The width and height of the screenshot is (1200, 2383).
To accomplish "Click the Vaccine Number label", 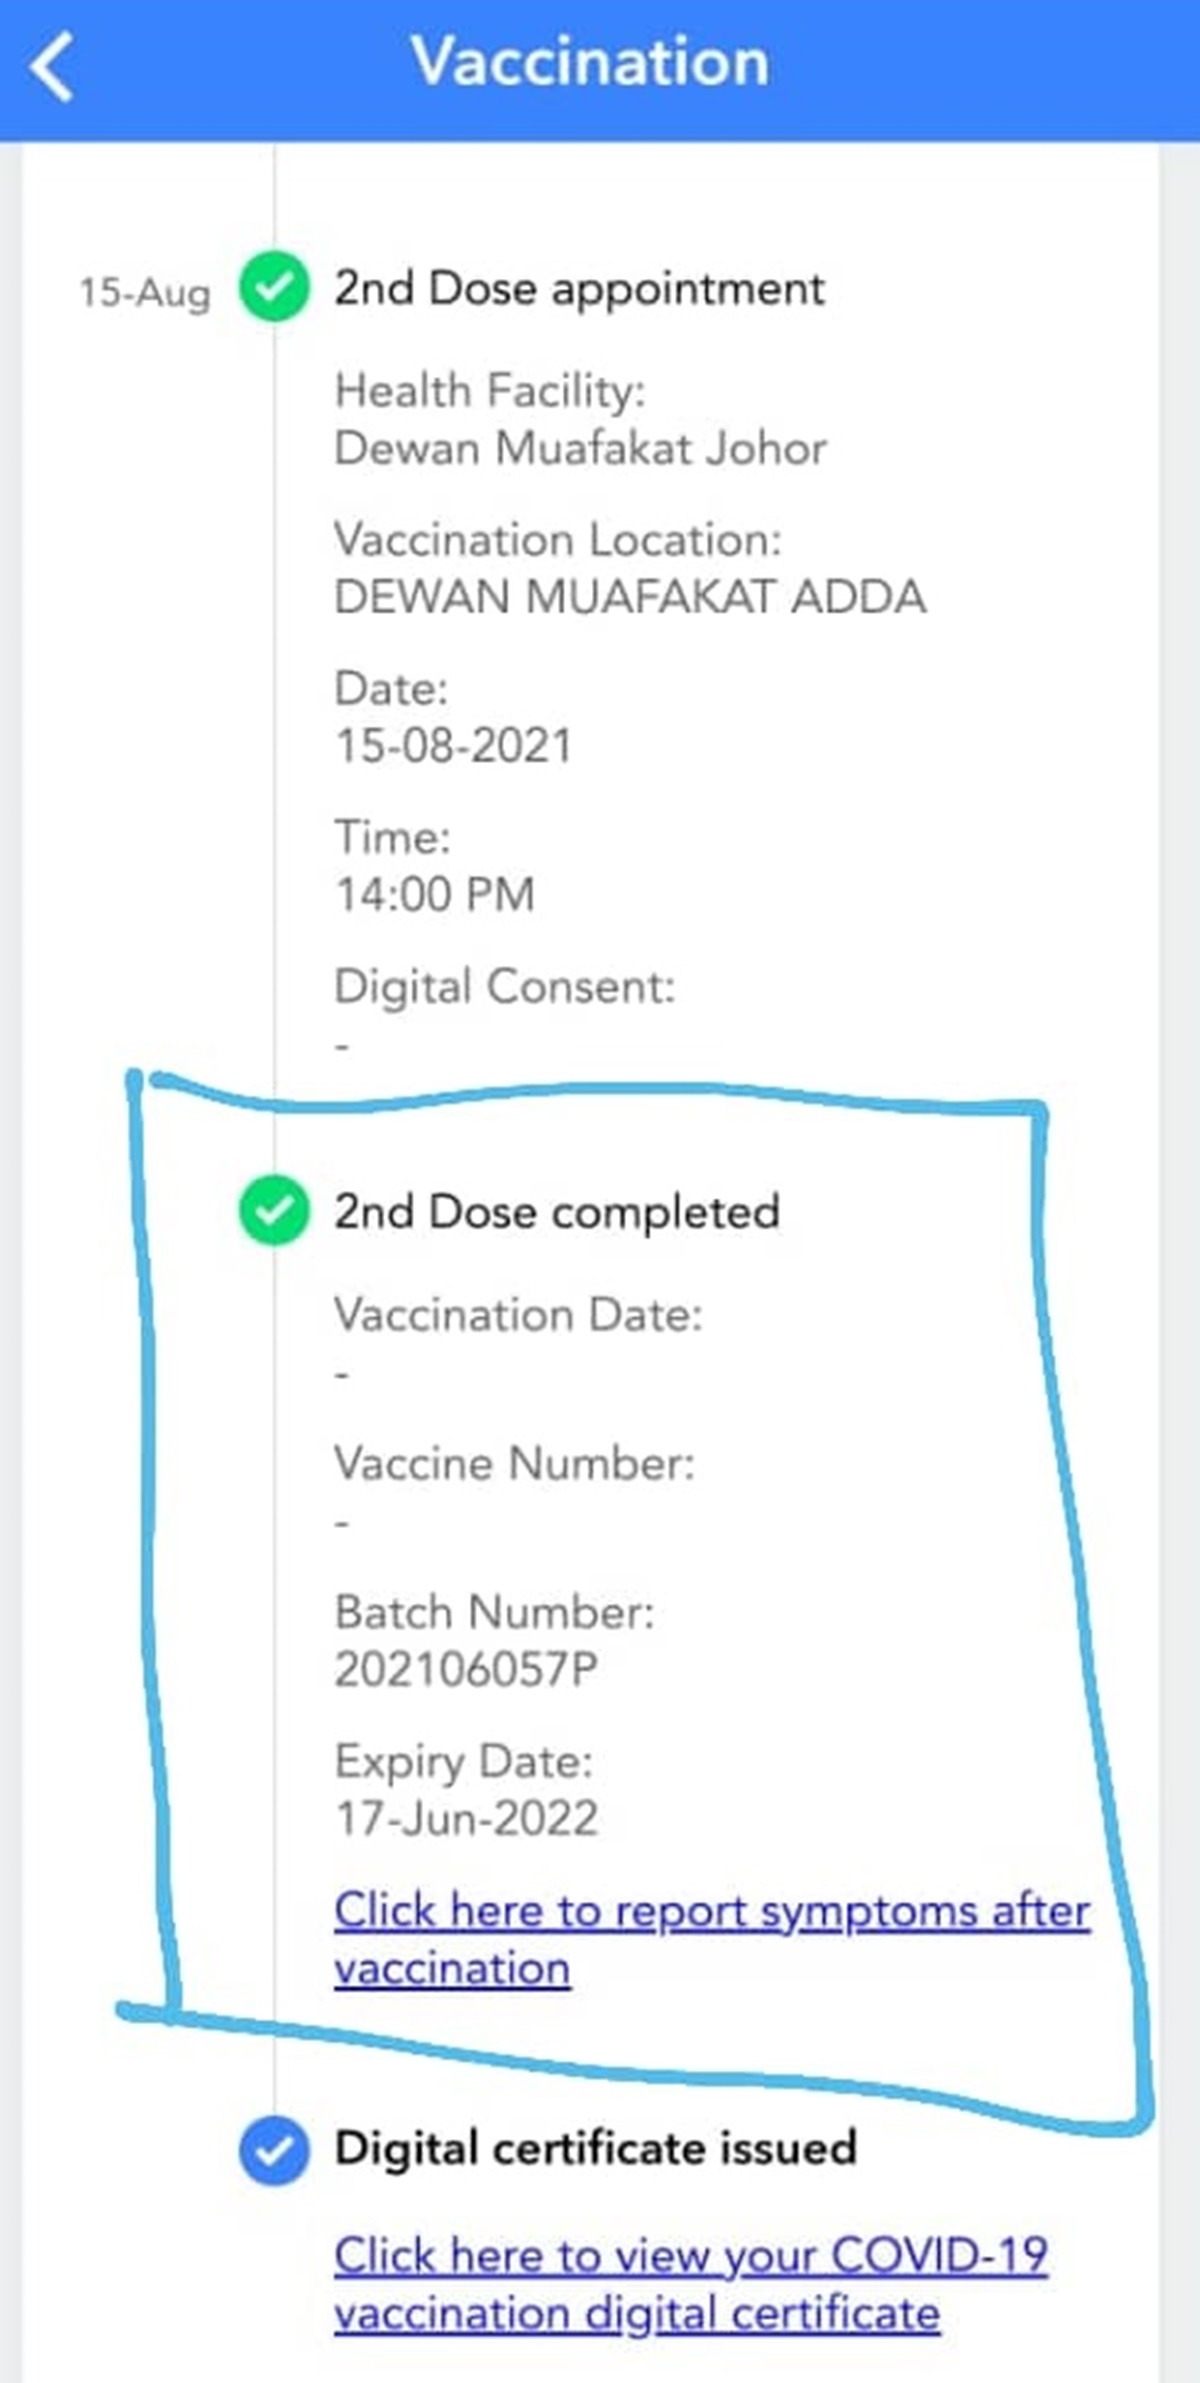I will (x=514, y=1464).
